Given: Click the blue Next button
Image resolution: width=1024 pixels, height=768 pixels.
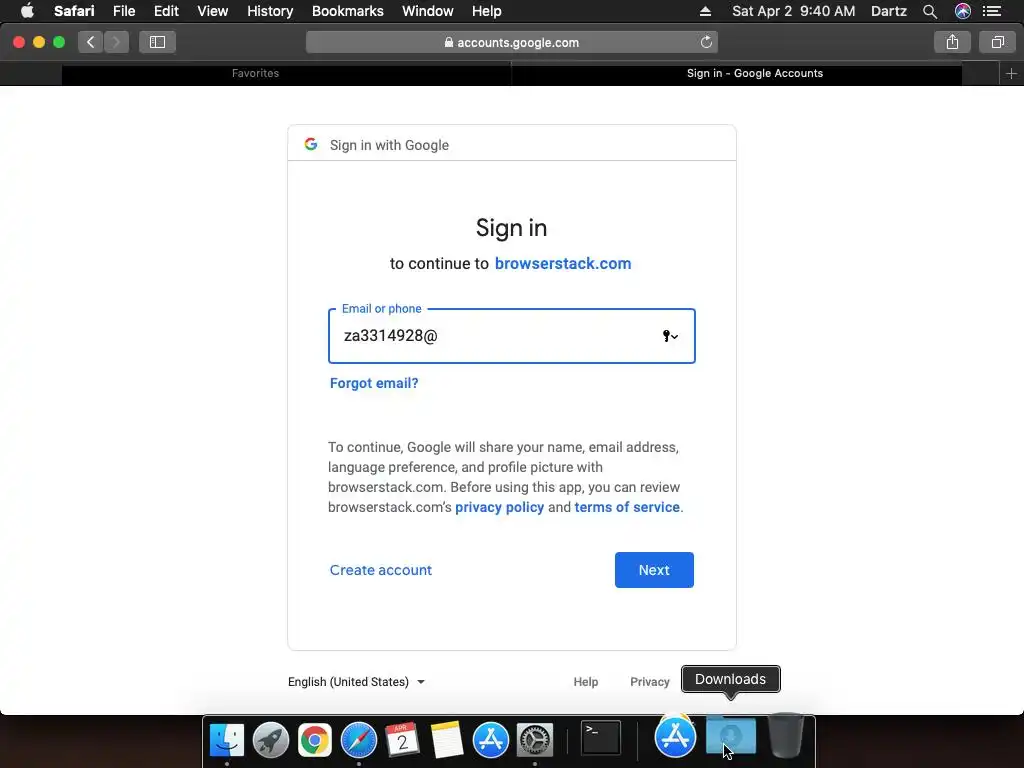Looking at the screenshot, I should click(654, 570).
